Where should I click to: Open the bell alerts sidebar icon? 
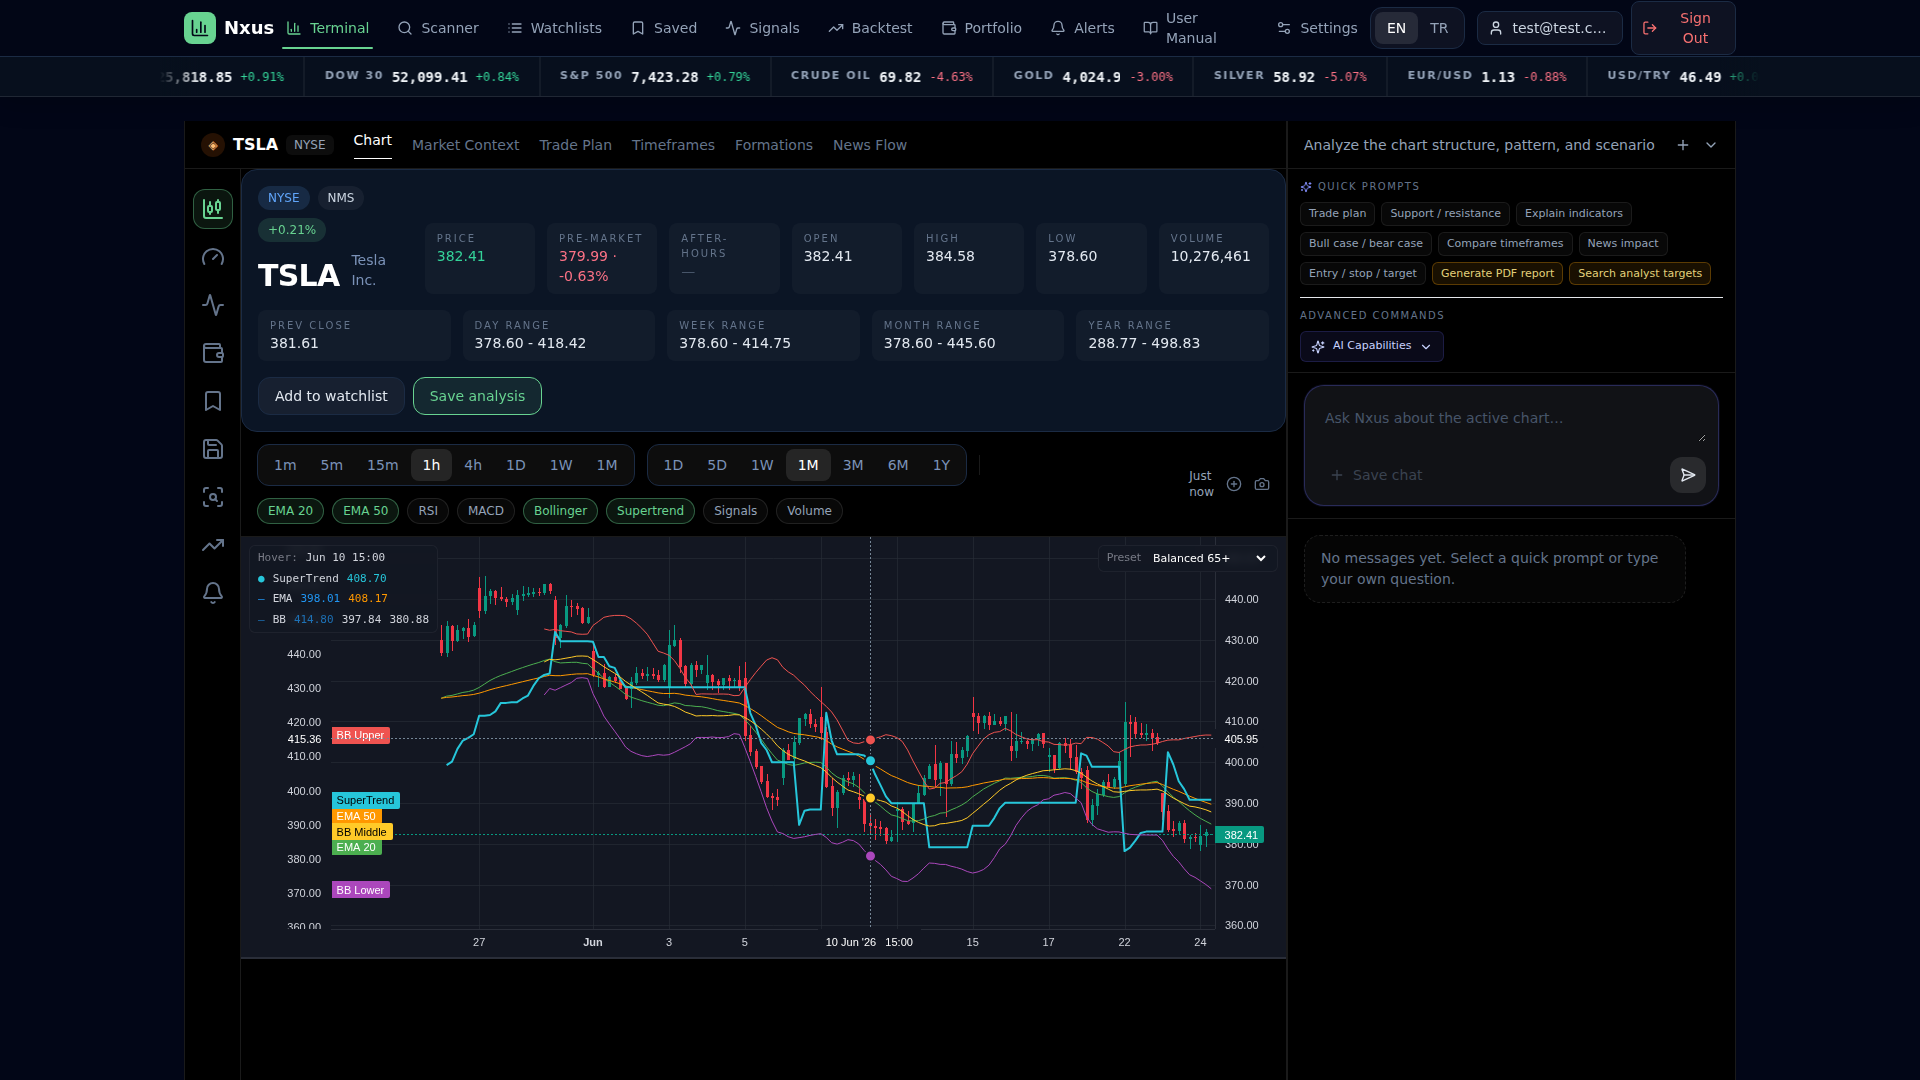coord(213,593)
